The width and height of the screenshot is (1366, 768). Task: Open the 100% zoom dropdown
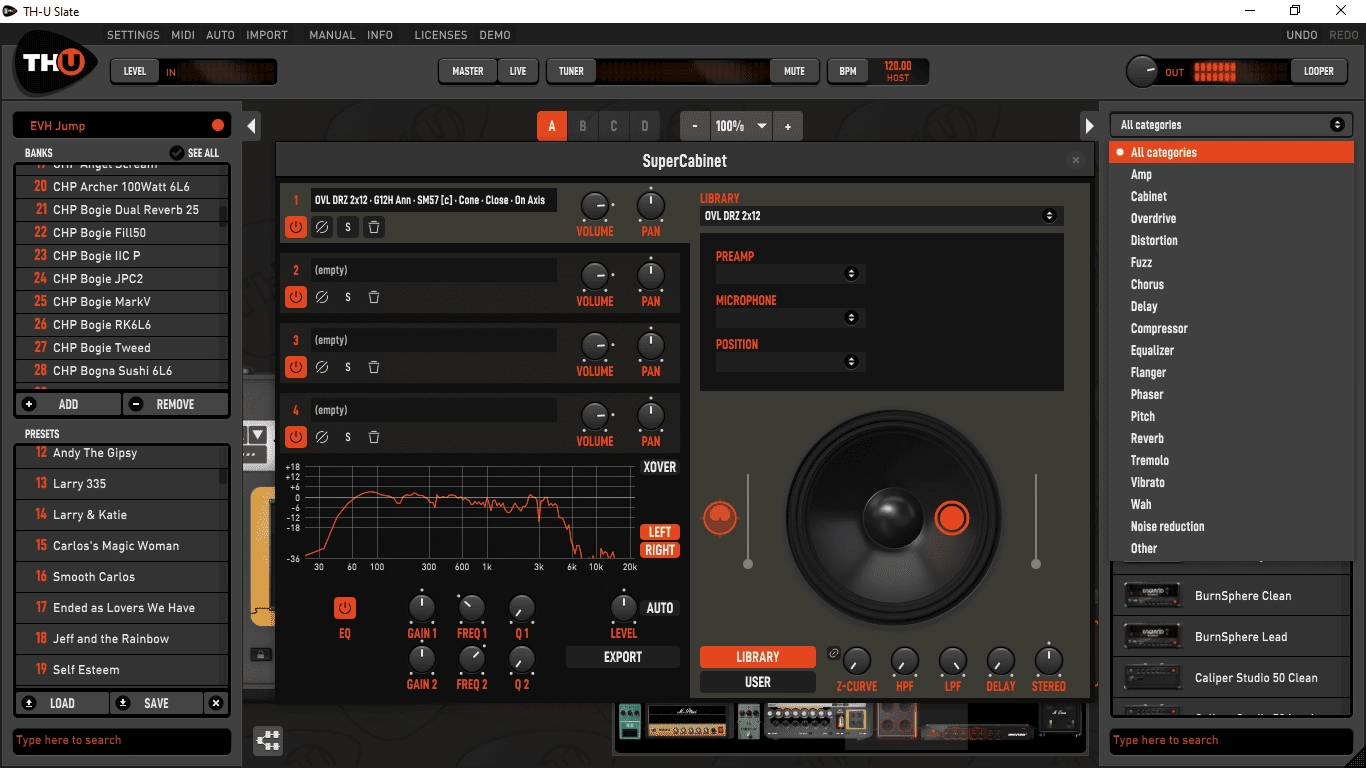(741, 126)
